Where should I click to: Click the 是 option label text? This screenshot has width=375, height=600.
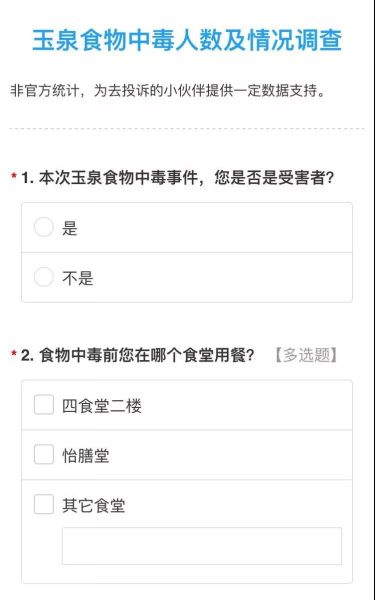(70, 229)
